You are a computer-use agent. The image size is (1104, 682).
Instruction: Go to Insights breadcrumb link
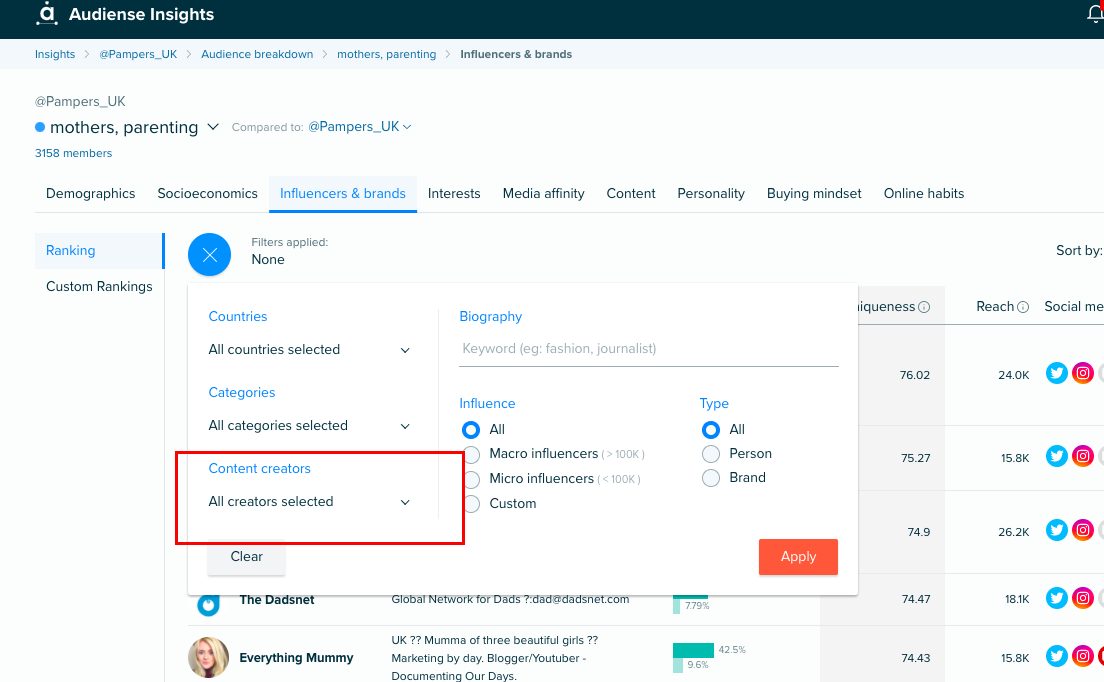click(x=55, y=54)
